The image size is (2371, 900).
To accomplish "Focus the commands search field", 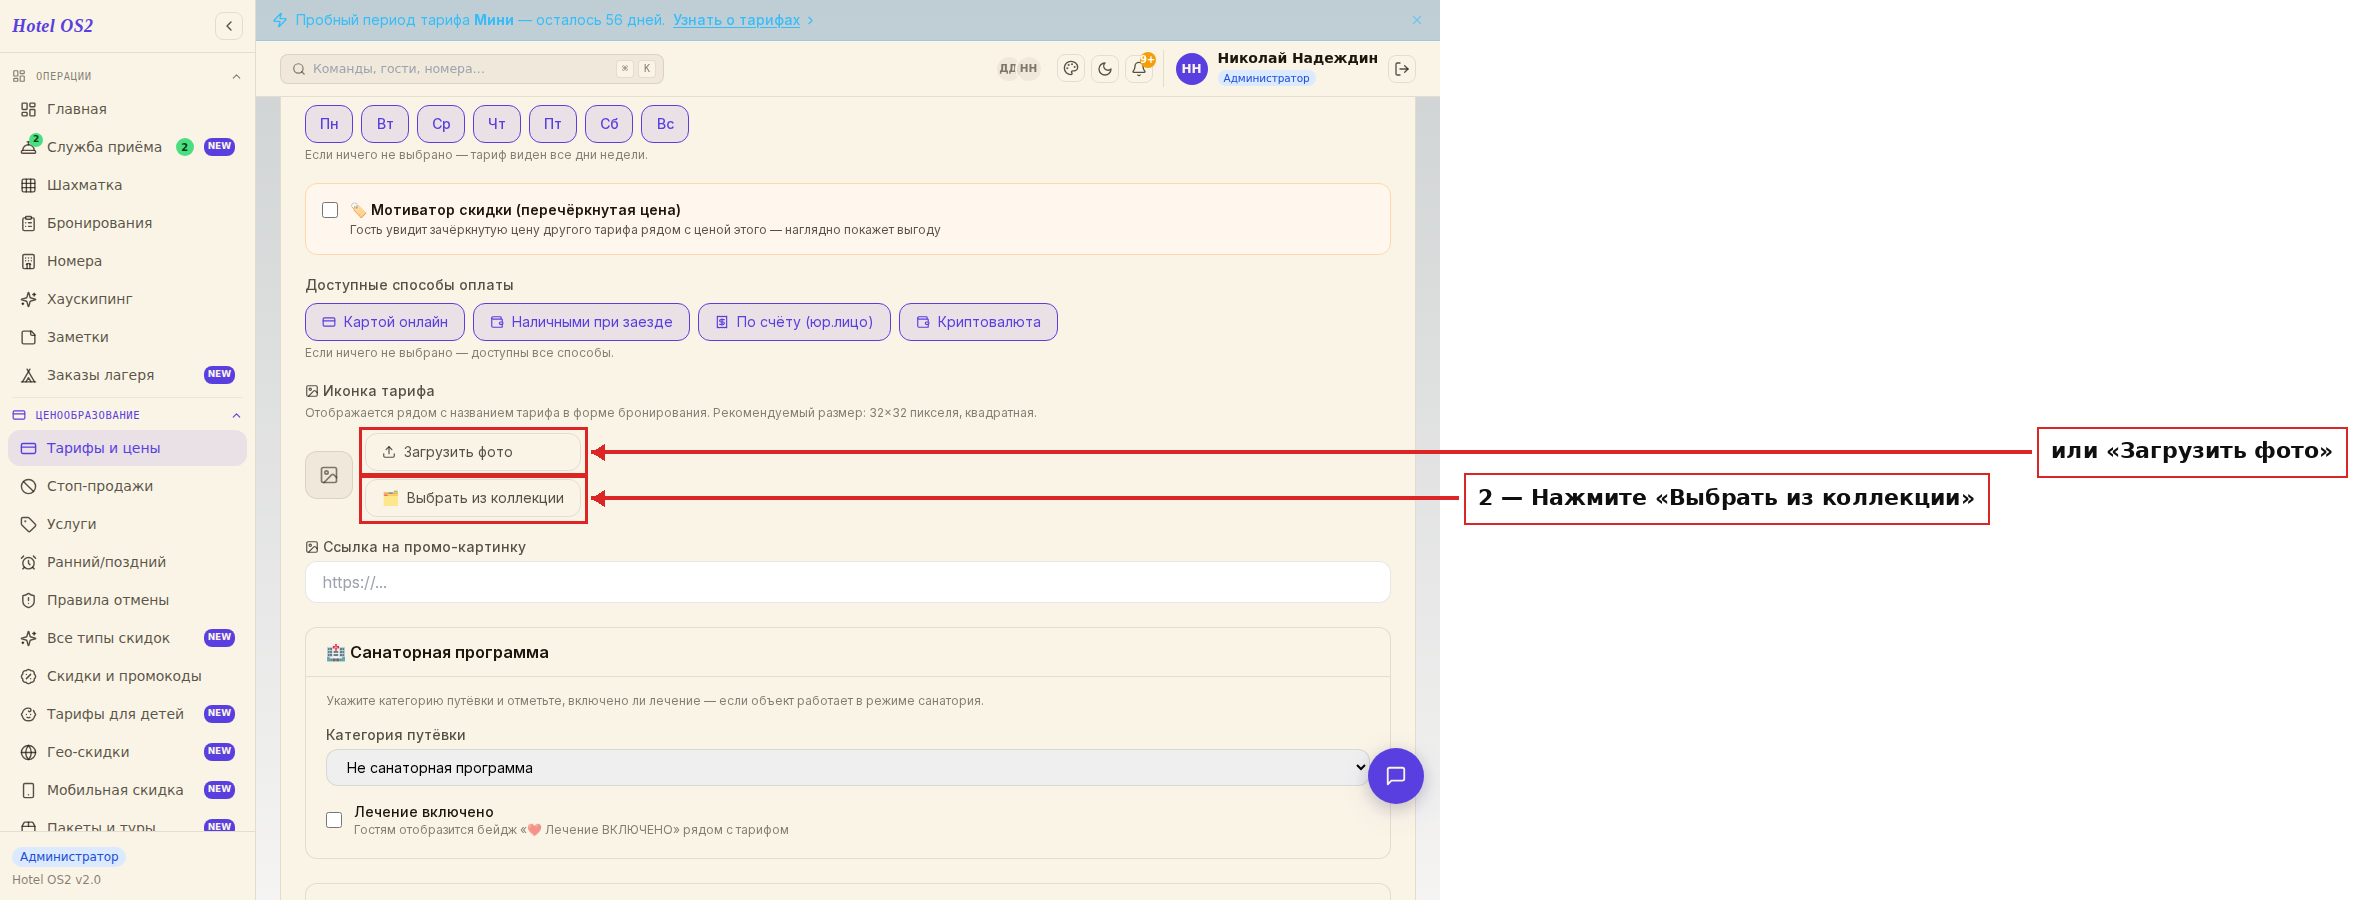I will tap(472, 69).
